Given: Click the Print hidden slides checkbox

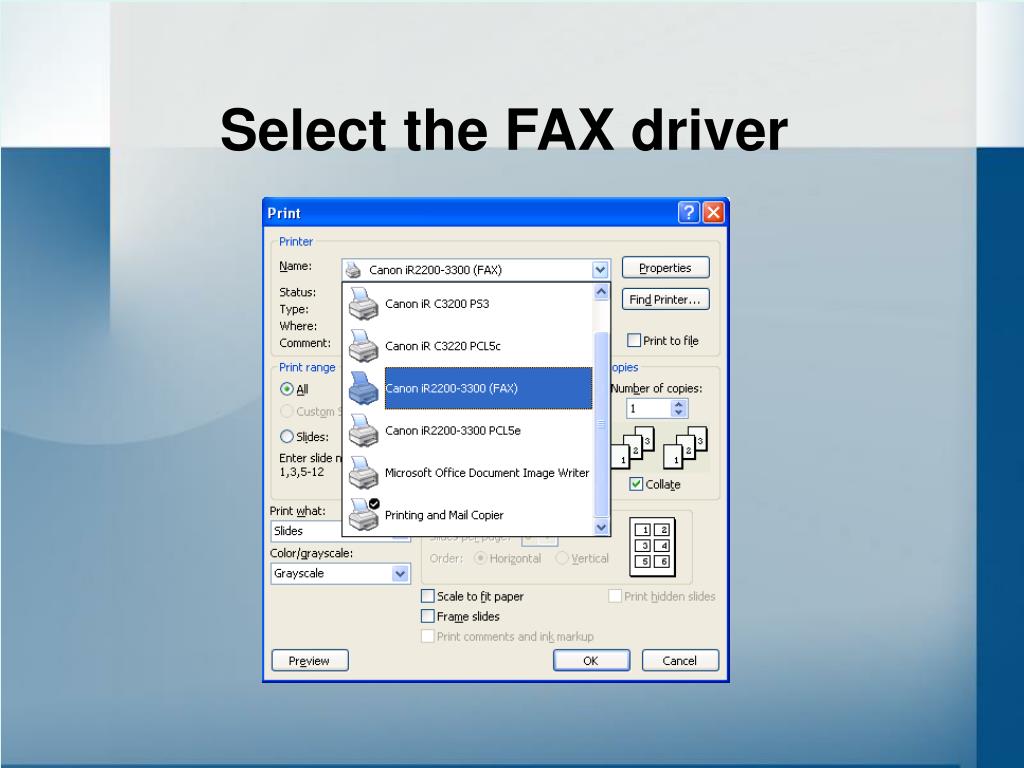Looking at the screenshot, I should click(615, 596).
